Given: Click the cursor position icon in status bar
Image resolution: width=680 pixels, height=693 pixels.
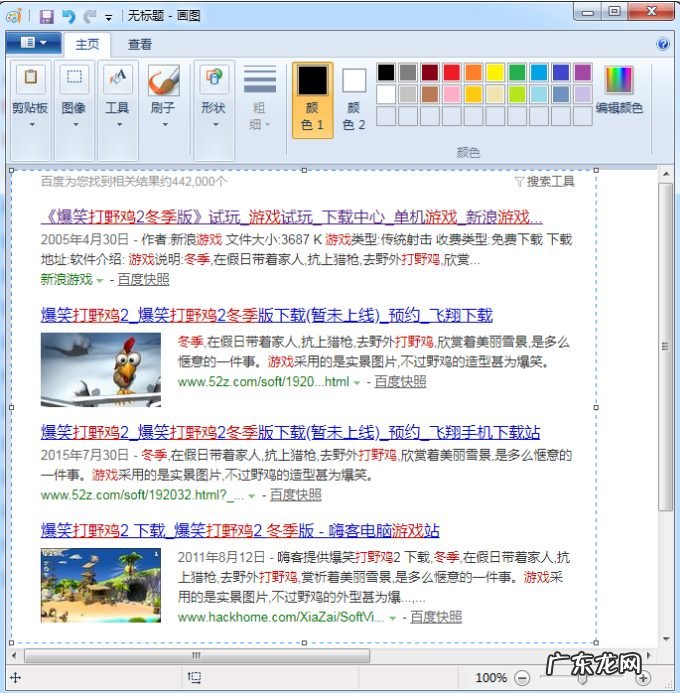Looking at the screenshot, I should [x=15, y=677].
